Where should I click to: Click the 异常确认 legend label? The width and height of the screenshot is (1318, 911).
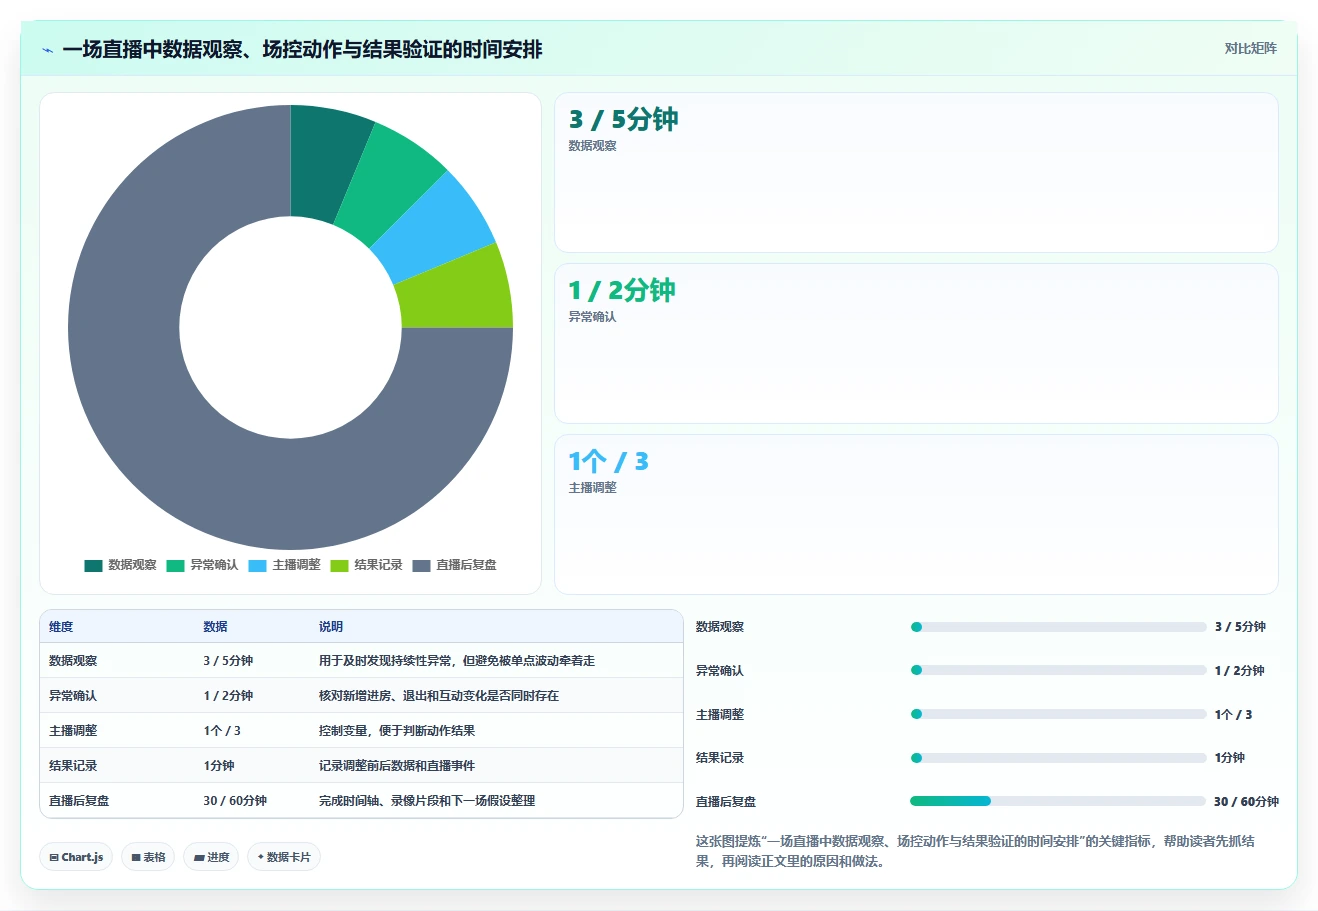[x=214, y=565]
